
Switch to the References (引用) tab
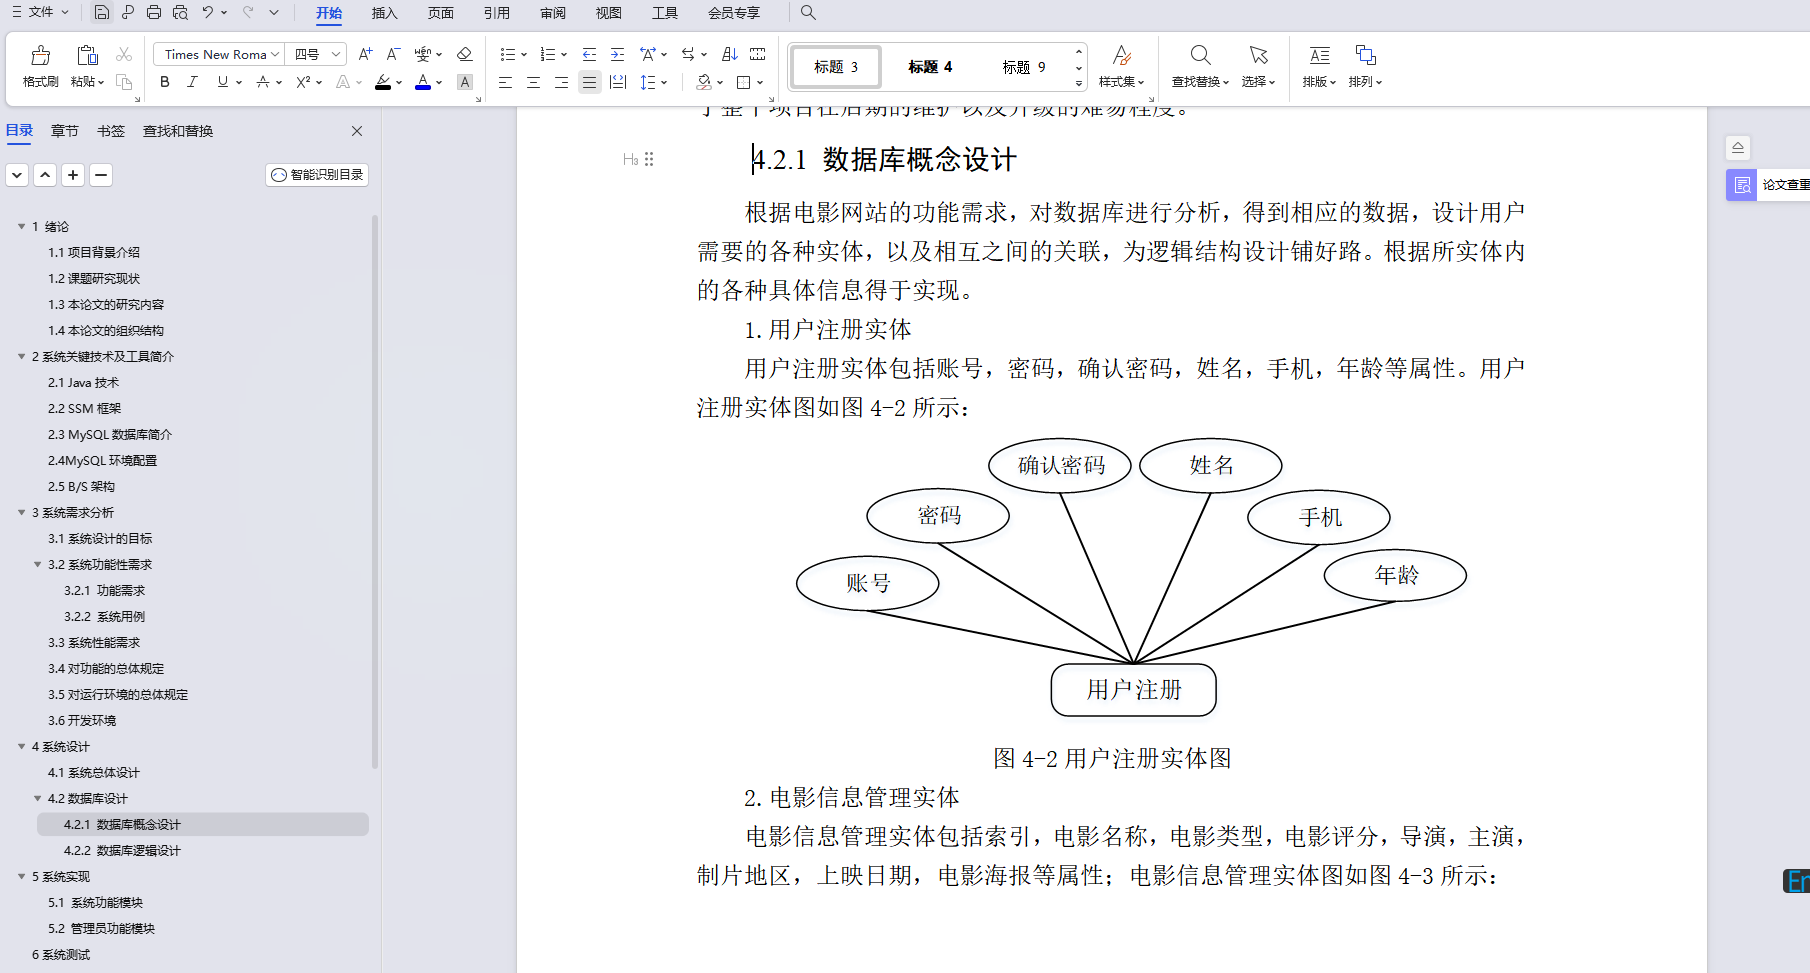[496, 13]
